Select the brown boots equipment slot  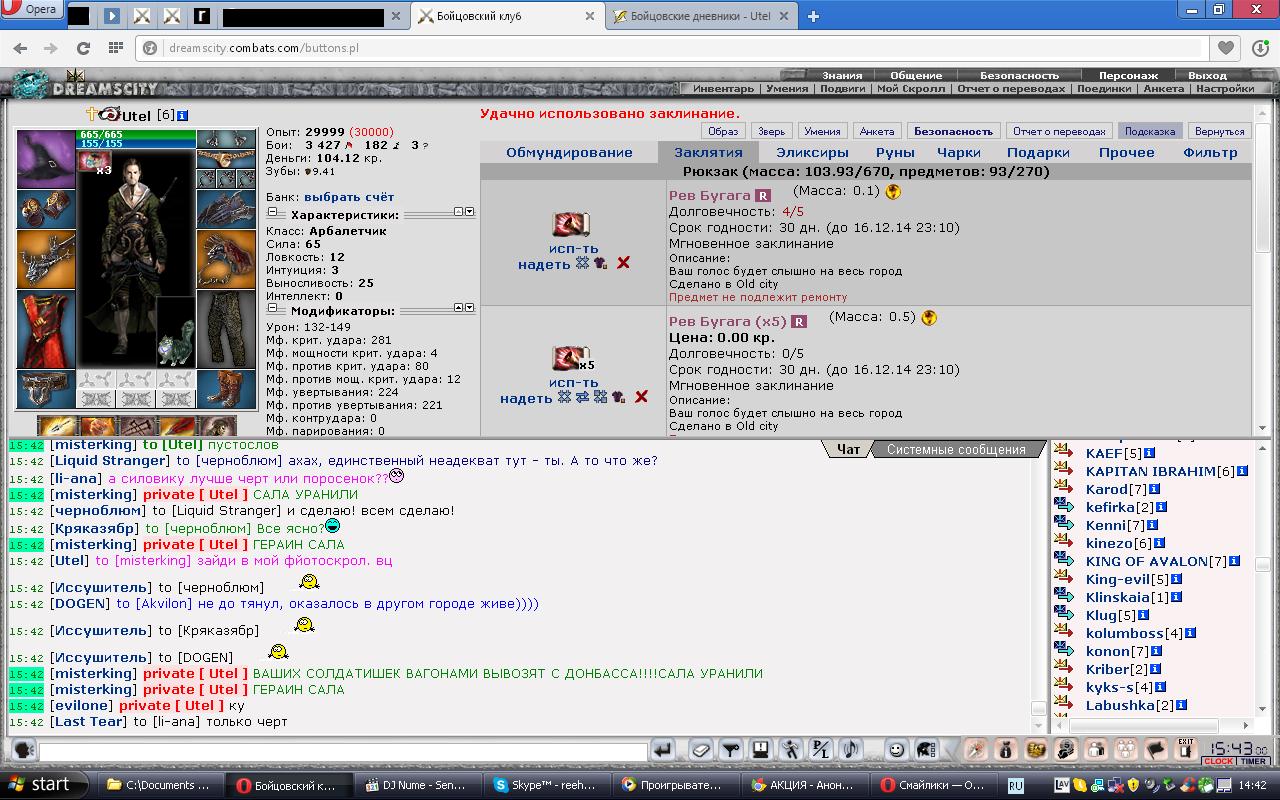(x=226, y=389)
